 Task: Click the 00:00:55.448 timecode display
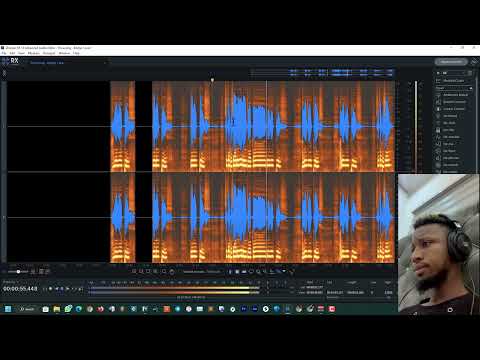[20, 289]
